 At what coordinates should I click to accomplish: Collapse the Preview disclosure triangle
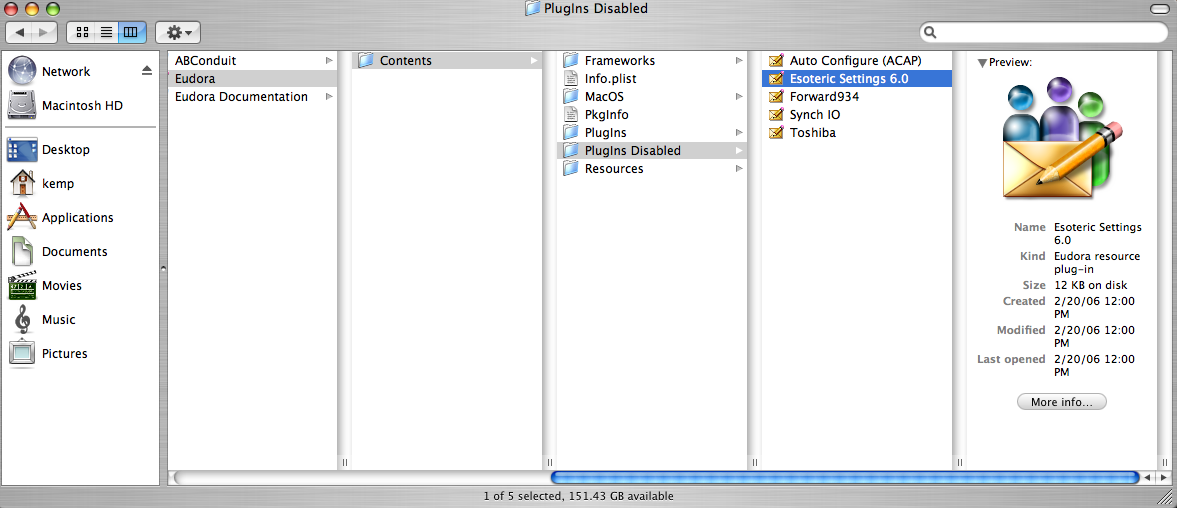pos(982,63)
